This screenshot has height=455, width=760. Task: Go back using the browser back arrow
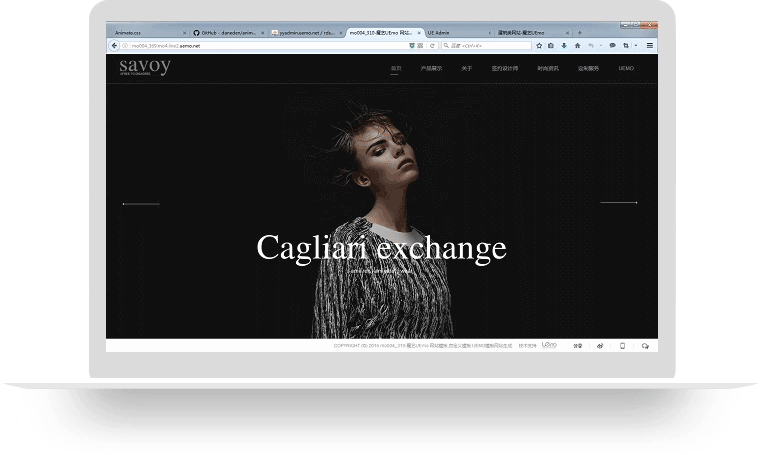(x=114, y=46)
